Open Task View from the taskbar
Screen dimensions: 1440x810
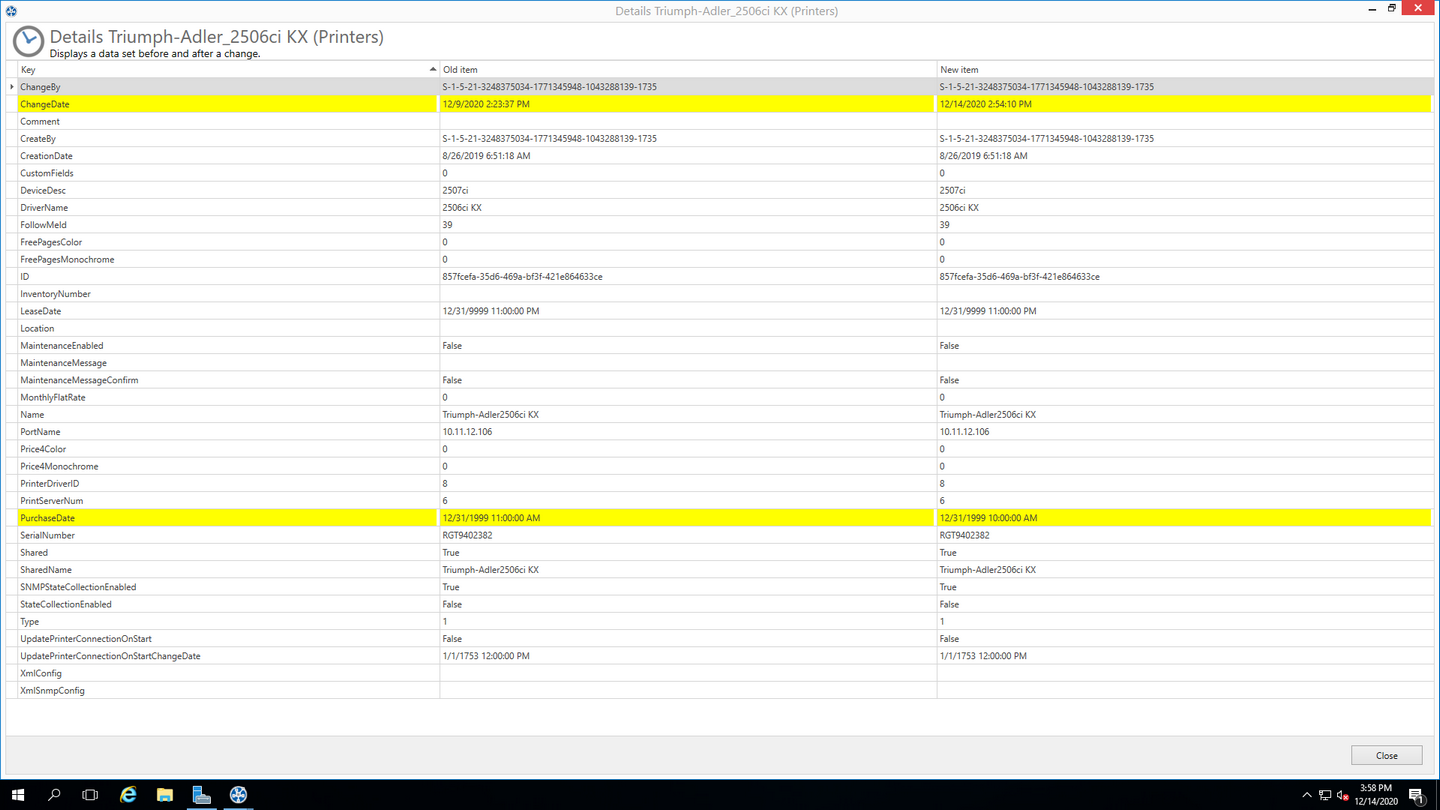point(90,795)
